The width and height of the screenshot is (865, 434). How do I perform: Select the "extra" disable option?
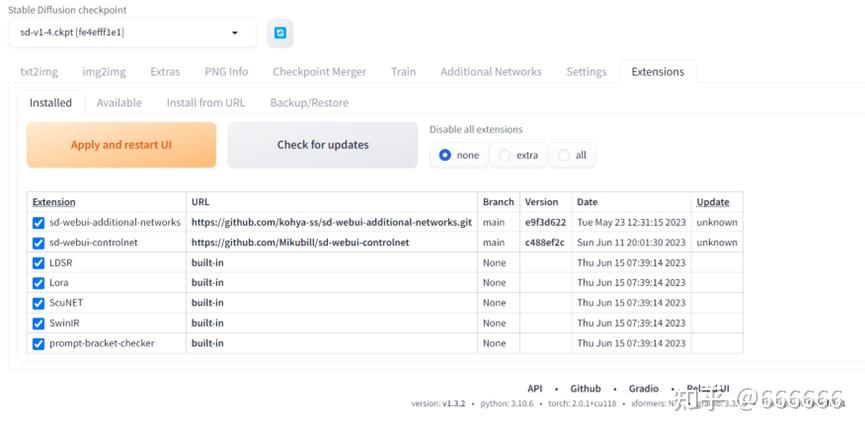[x=505, y=155]
